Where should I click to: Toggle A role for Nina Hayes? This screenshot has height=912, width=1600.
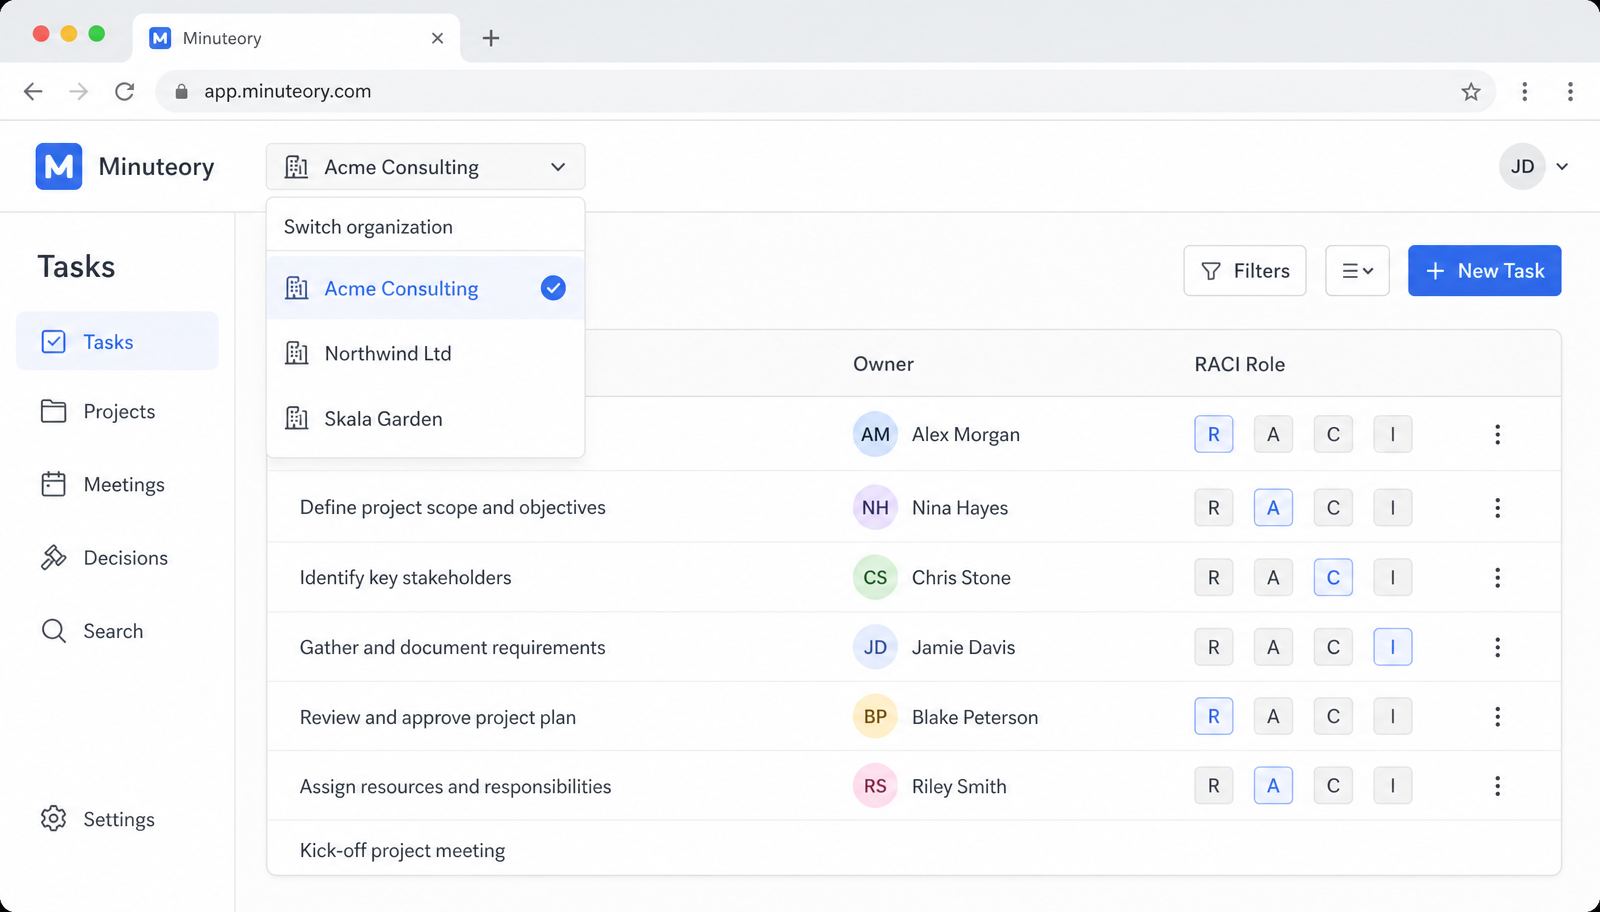pyautogui.click(x=1273, y=507)
